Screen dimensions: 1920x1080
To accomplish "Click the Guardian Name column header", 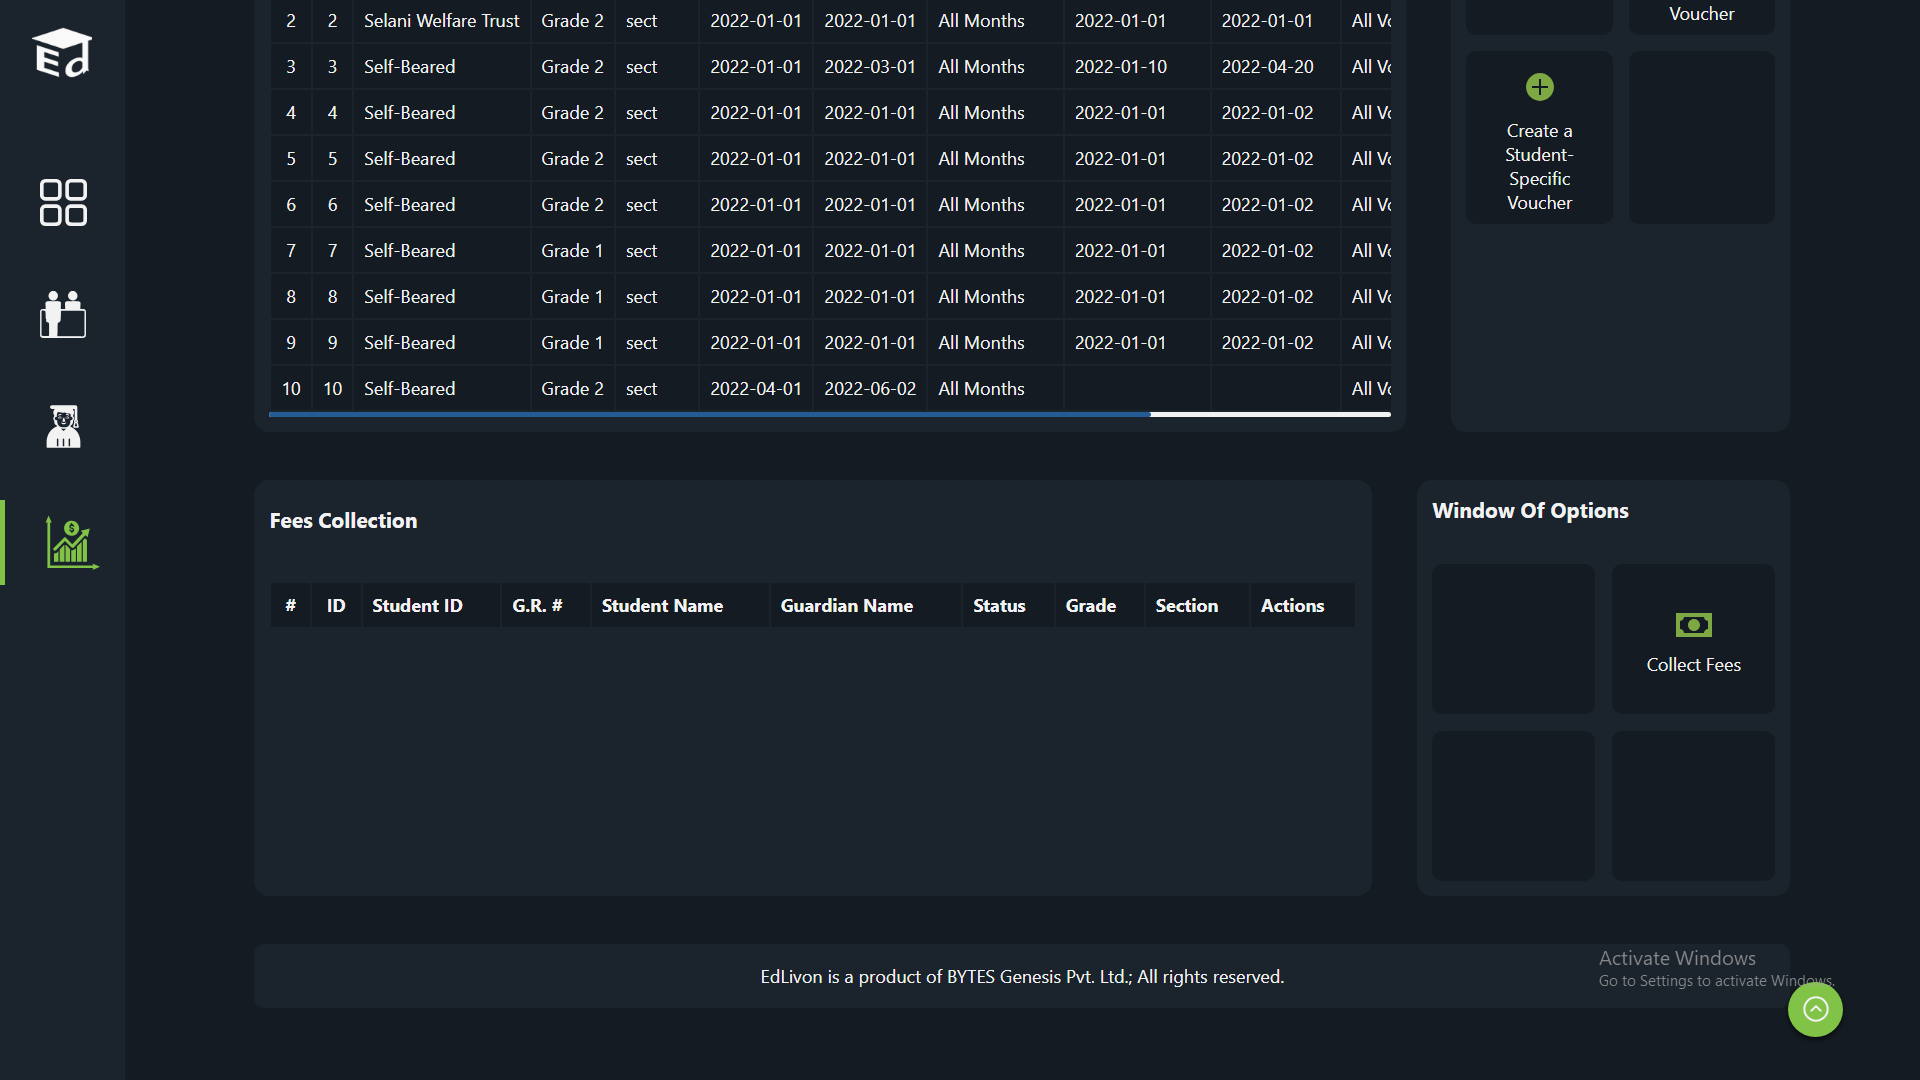I will [846, 606].
